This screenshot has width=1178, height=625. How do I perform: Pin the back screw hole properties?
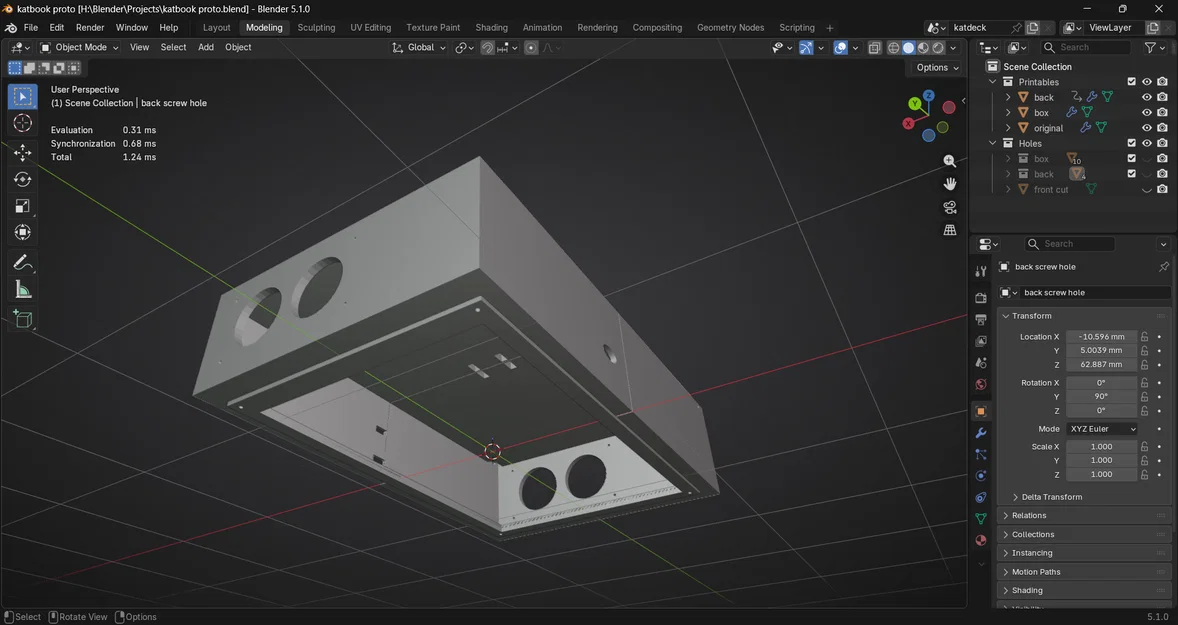[1164, 267]
